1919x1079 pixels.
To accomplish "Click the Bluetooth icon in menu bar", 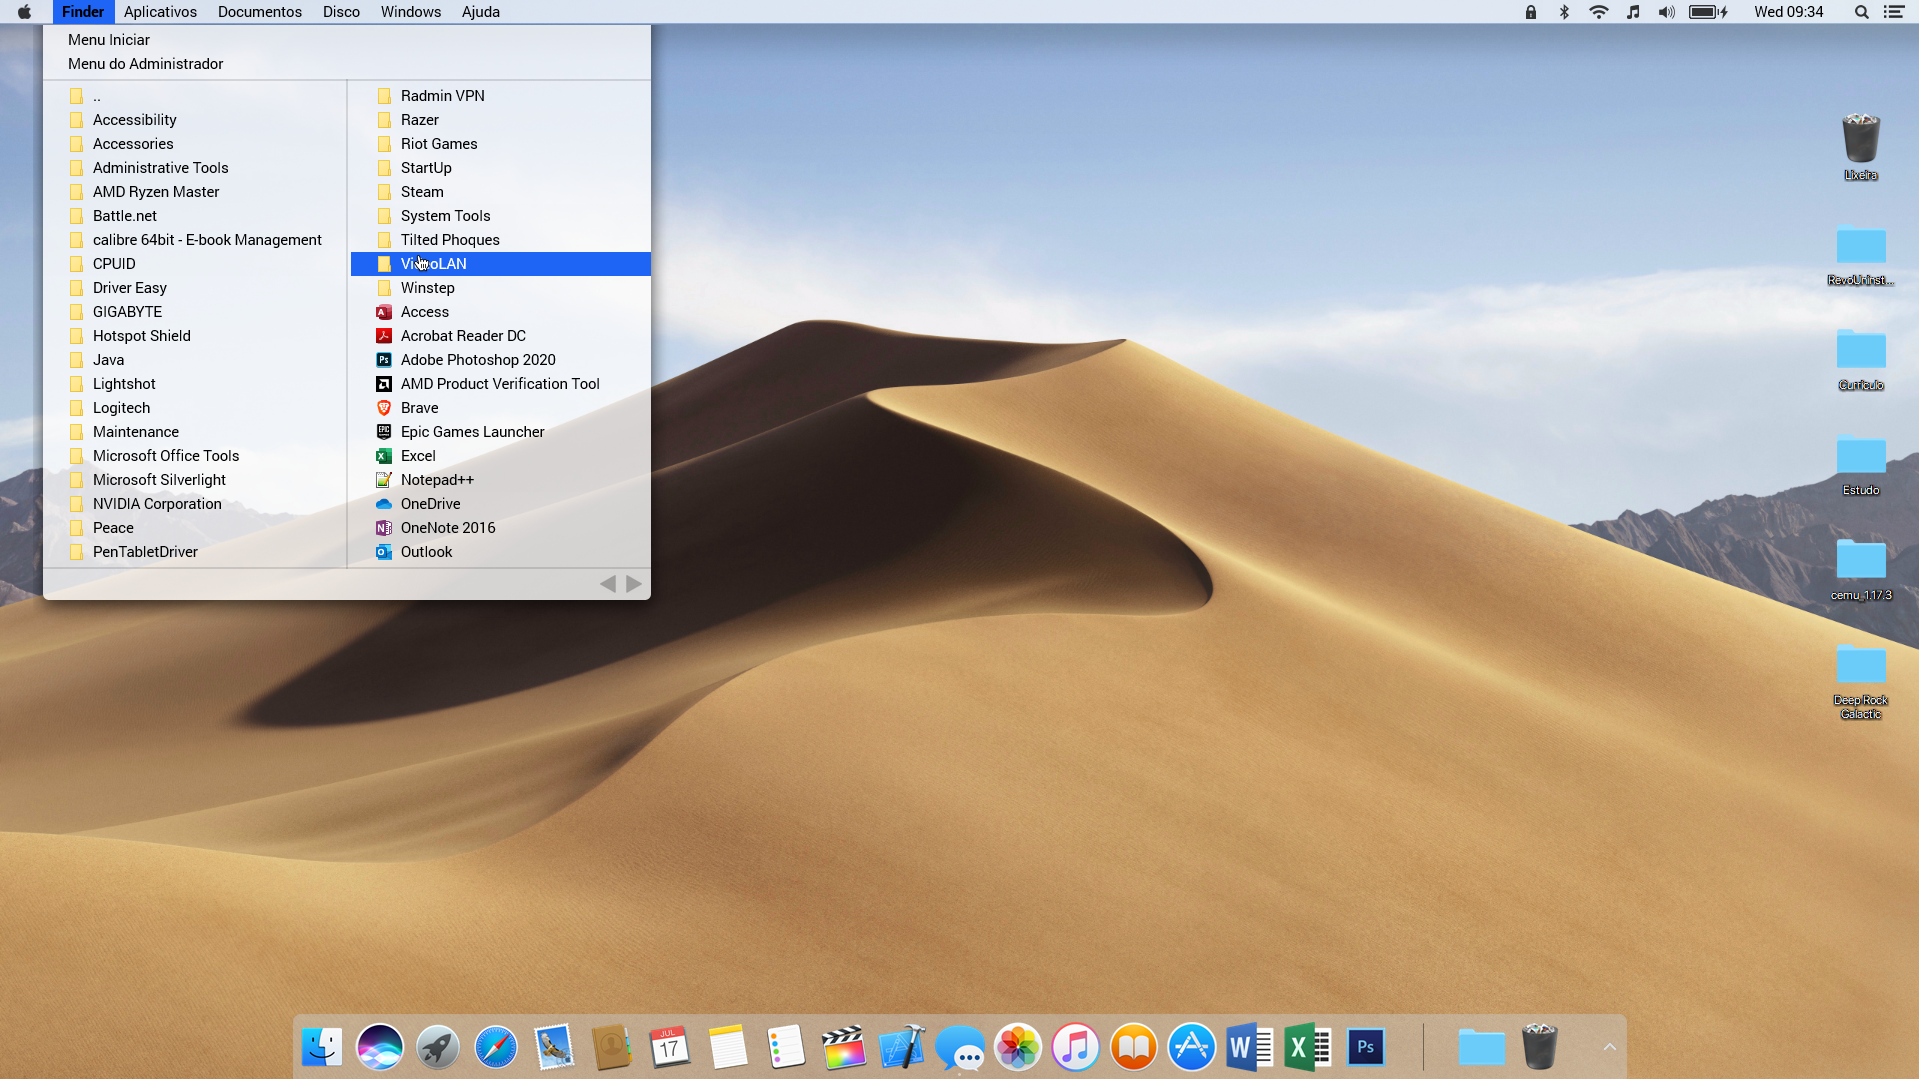I will (x=1564, y=12).
